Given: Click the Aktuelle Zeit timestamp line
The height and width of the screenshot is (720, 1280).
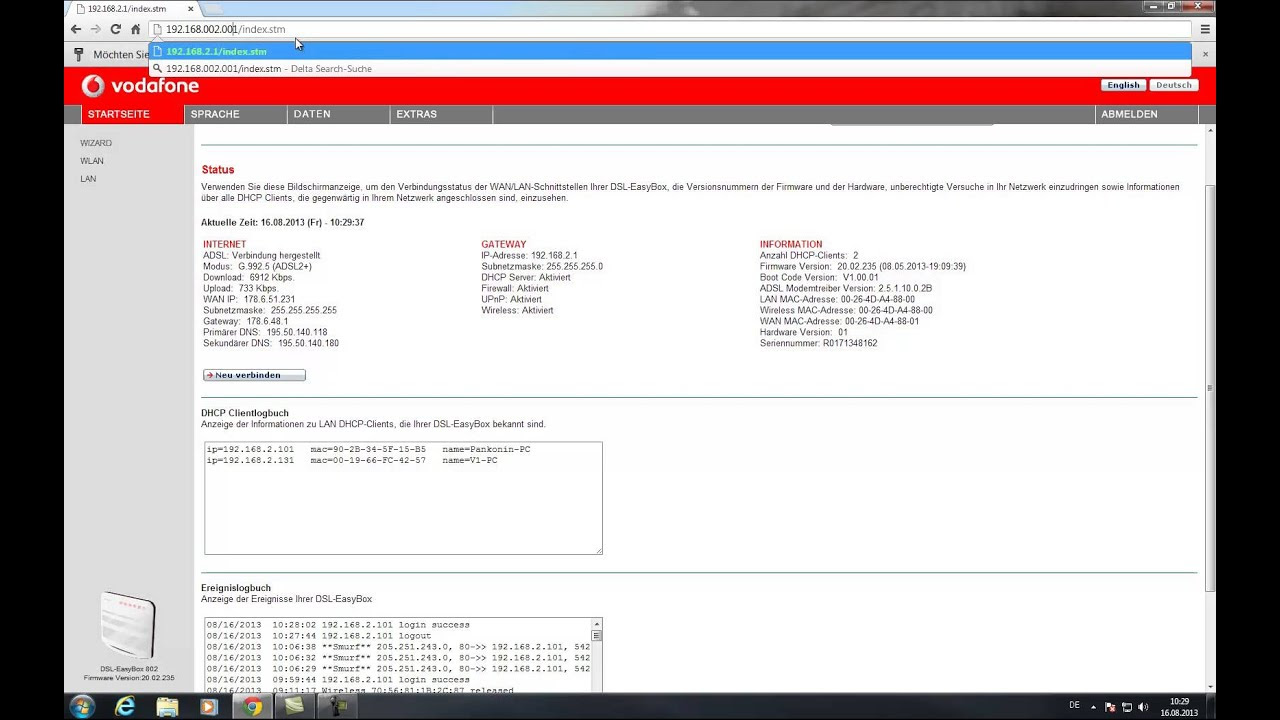Looking at the screenshot, I should coord(282,222).
